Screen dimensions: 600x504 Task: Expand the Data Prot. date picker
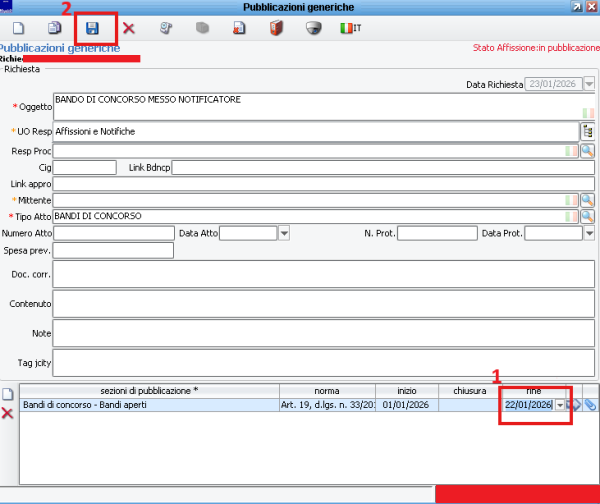click(x=589, y=233)
